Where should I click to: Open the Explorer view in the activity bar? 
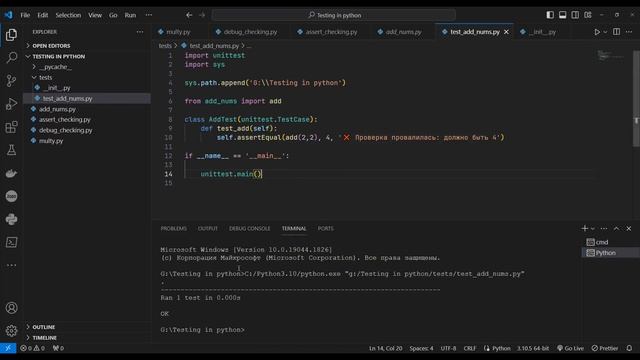11,35
